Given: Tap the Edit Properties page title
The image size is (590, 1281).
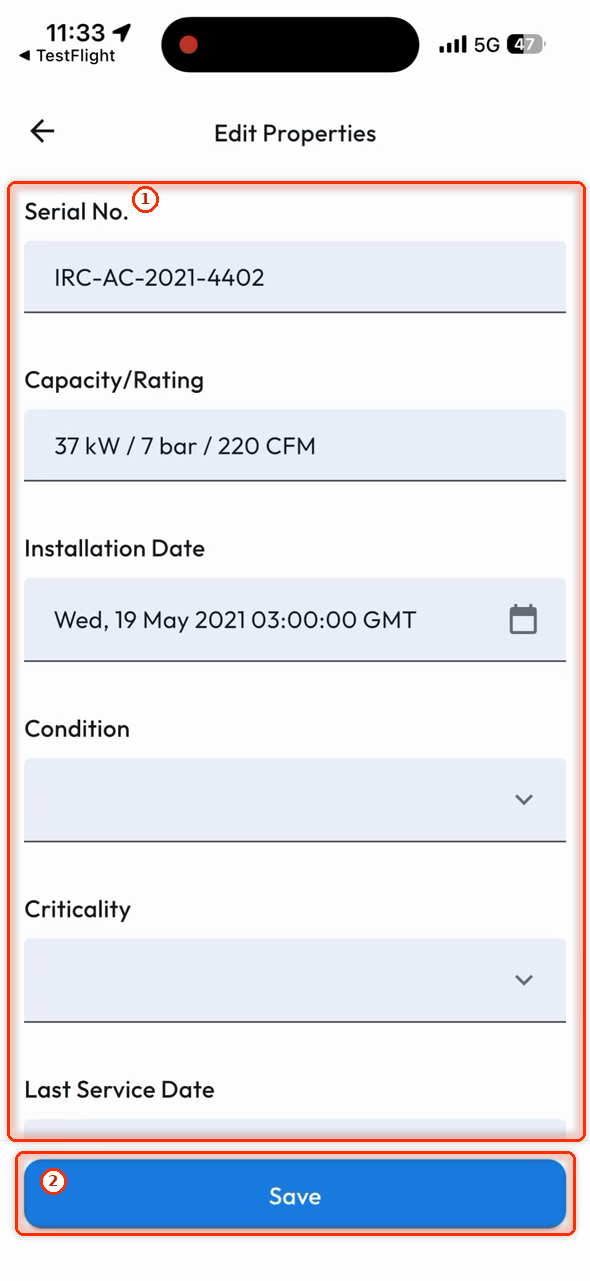Looking at the screenshot, I should click(x=295, y=133).
